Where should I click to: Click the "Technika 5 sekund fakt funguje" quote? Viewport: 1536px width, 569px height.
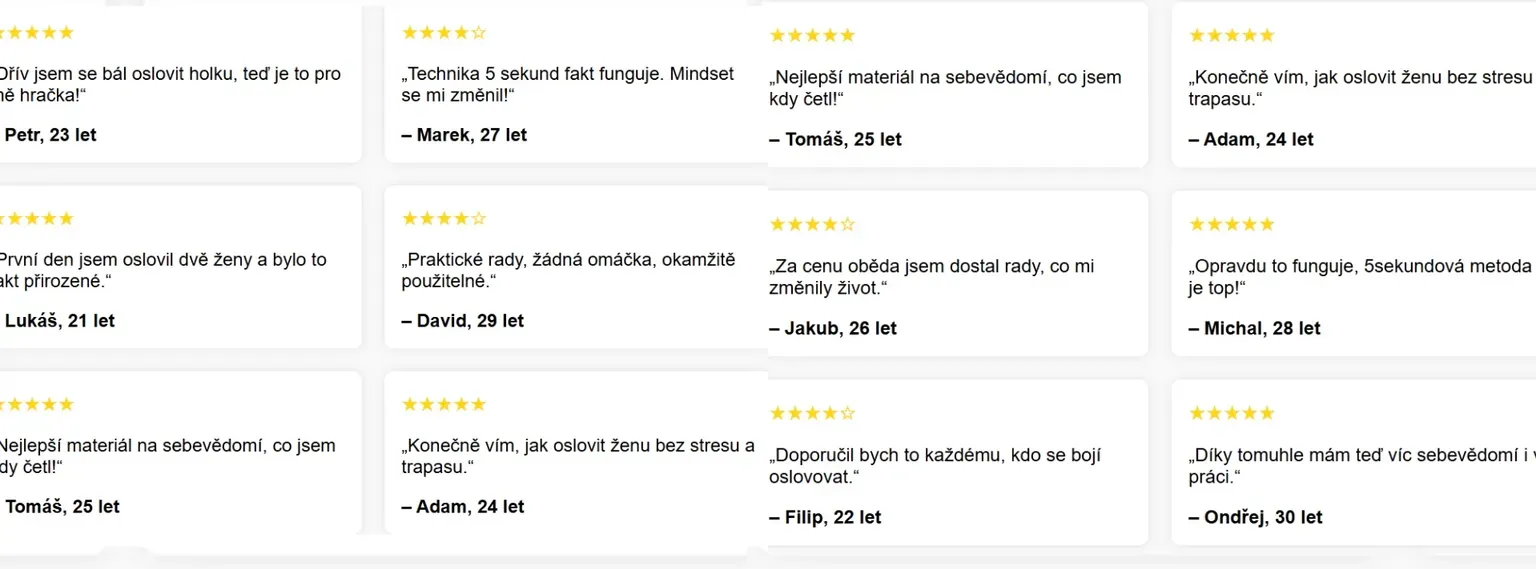pos(568,85)
